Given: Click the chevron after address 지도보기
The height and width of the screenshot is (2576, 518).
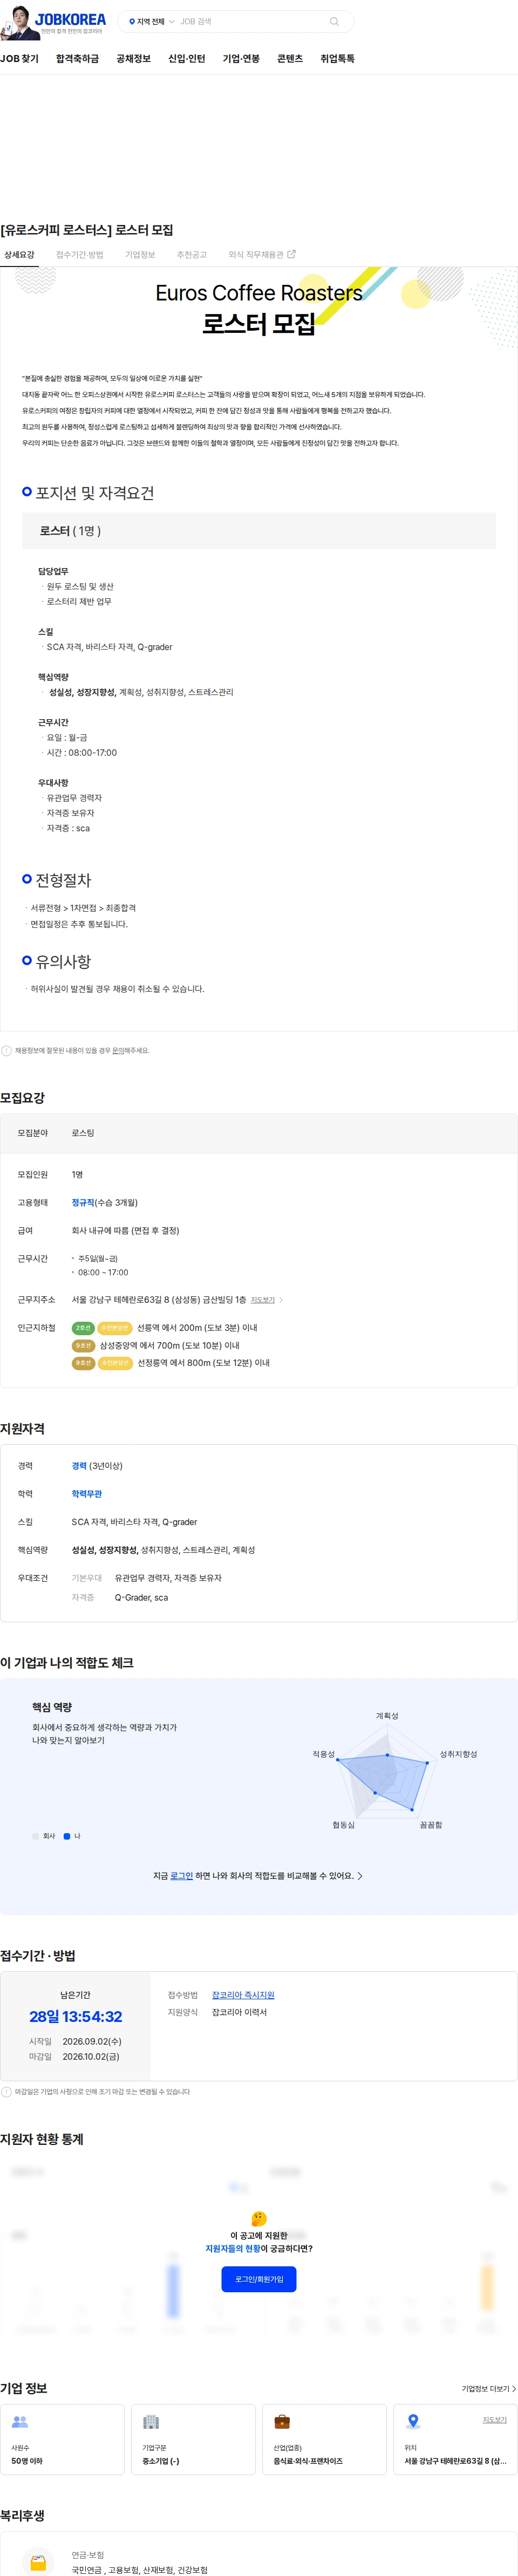Looking at the screenshot, I should click(x=281, y=1300).
